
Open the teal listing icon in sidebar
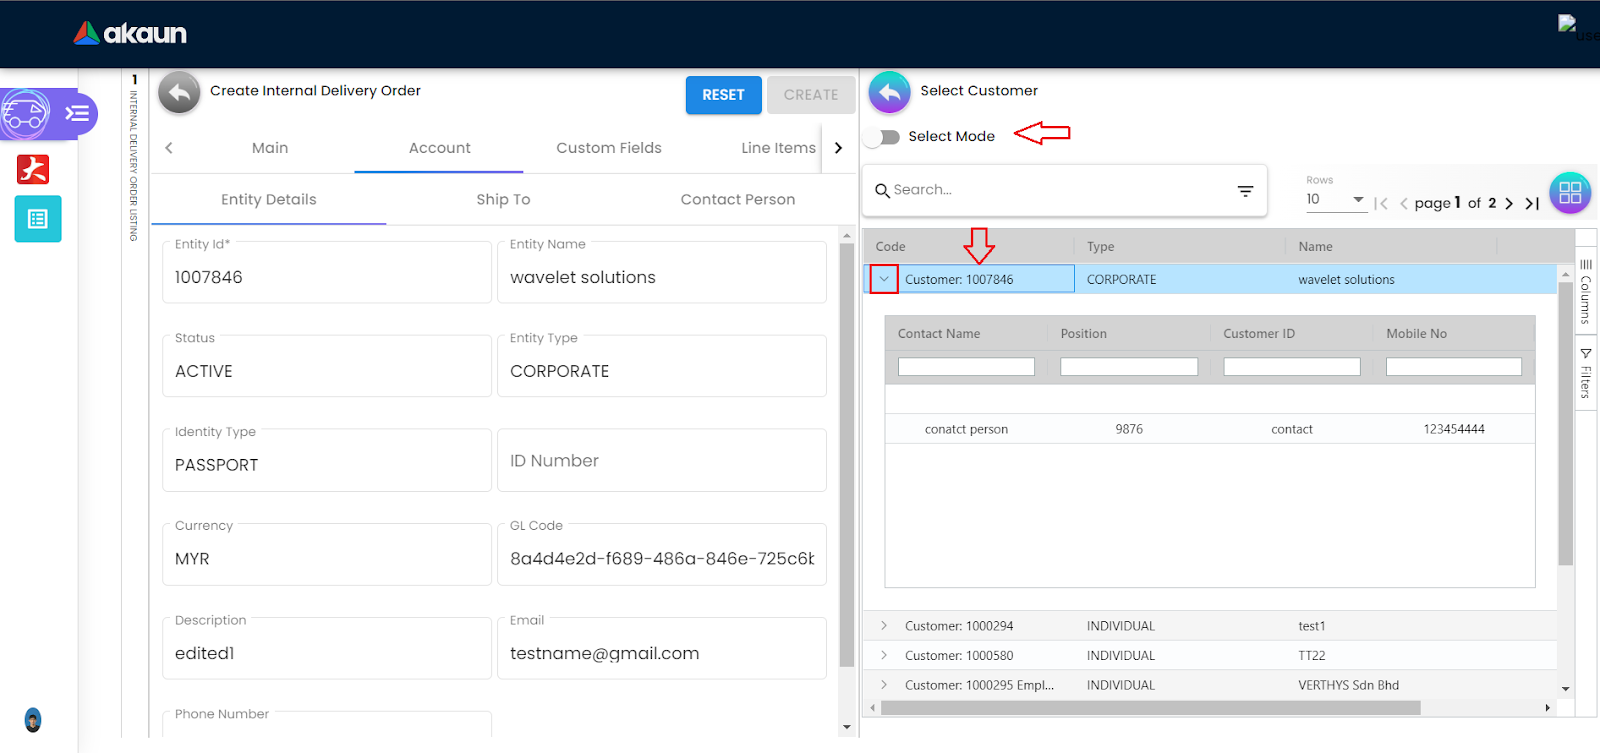tap(38, 219)
